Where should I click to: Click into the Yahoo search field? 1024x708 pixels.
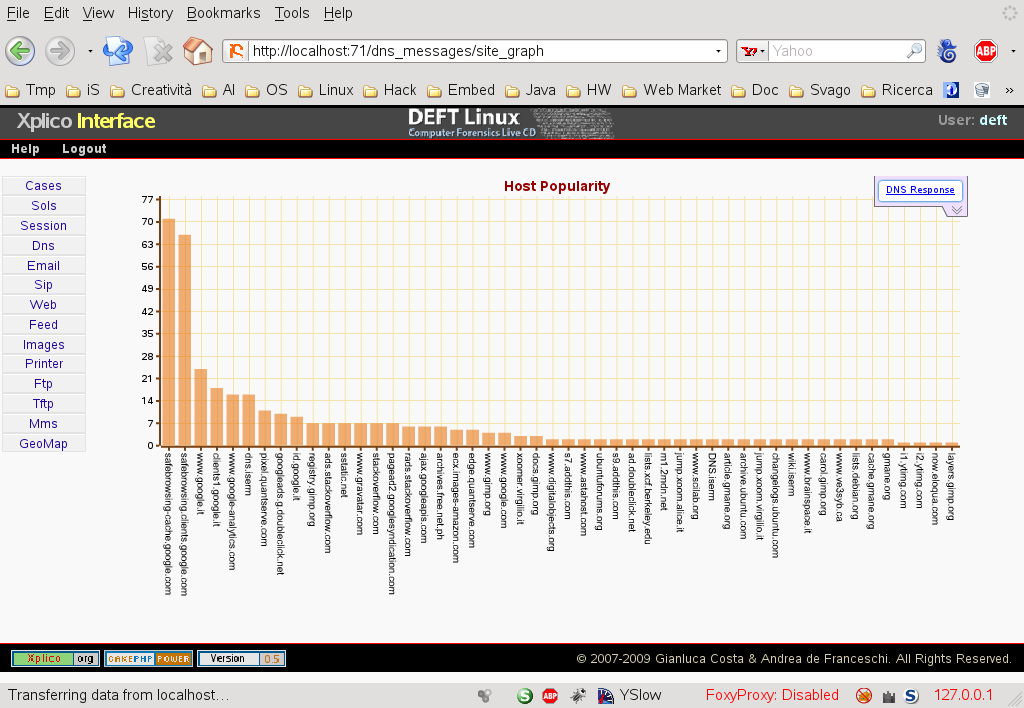point(836,51)
